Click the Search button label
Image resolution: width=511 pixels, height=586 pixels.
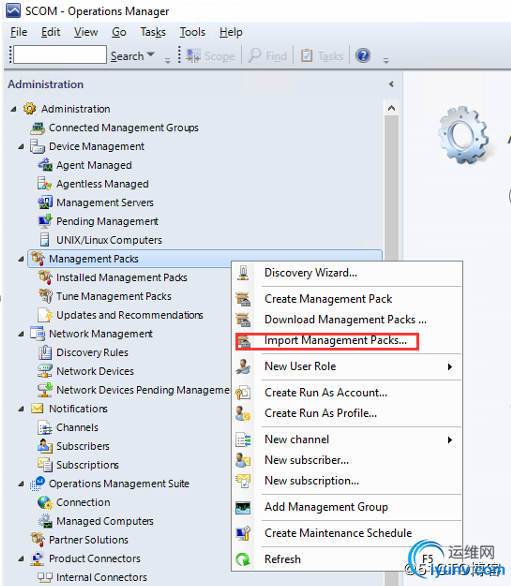click(x=127, y=56)
